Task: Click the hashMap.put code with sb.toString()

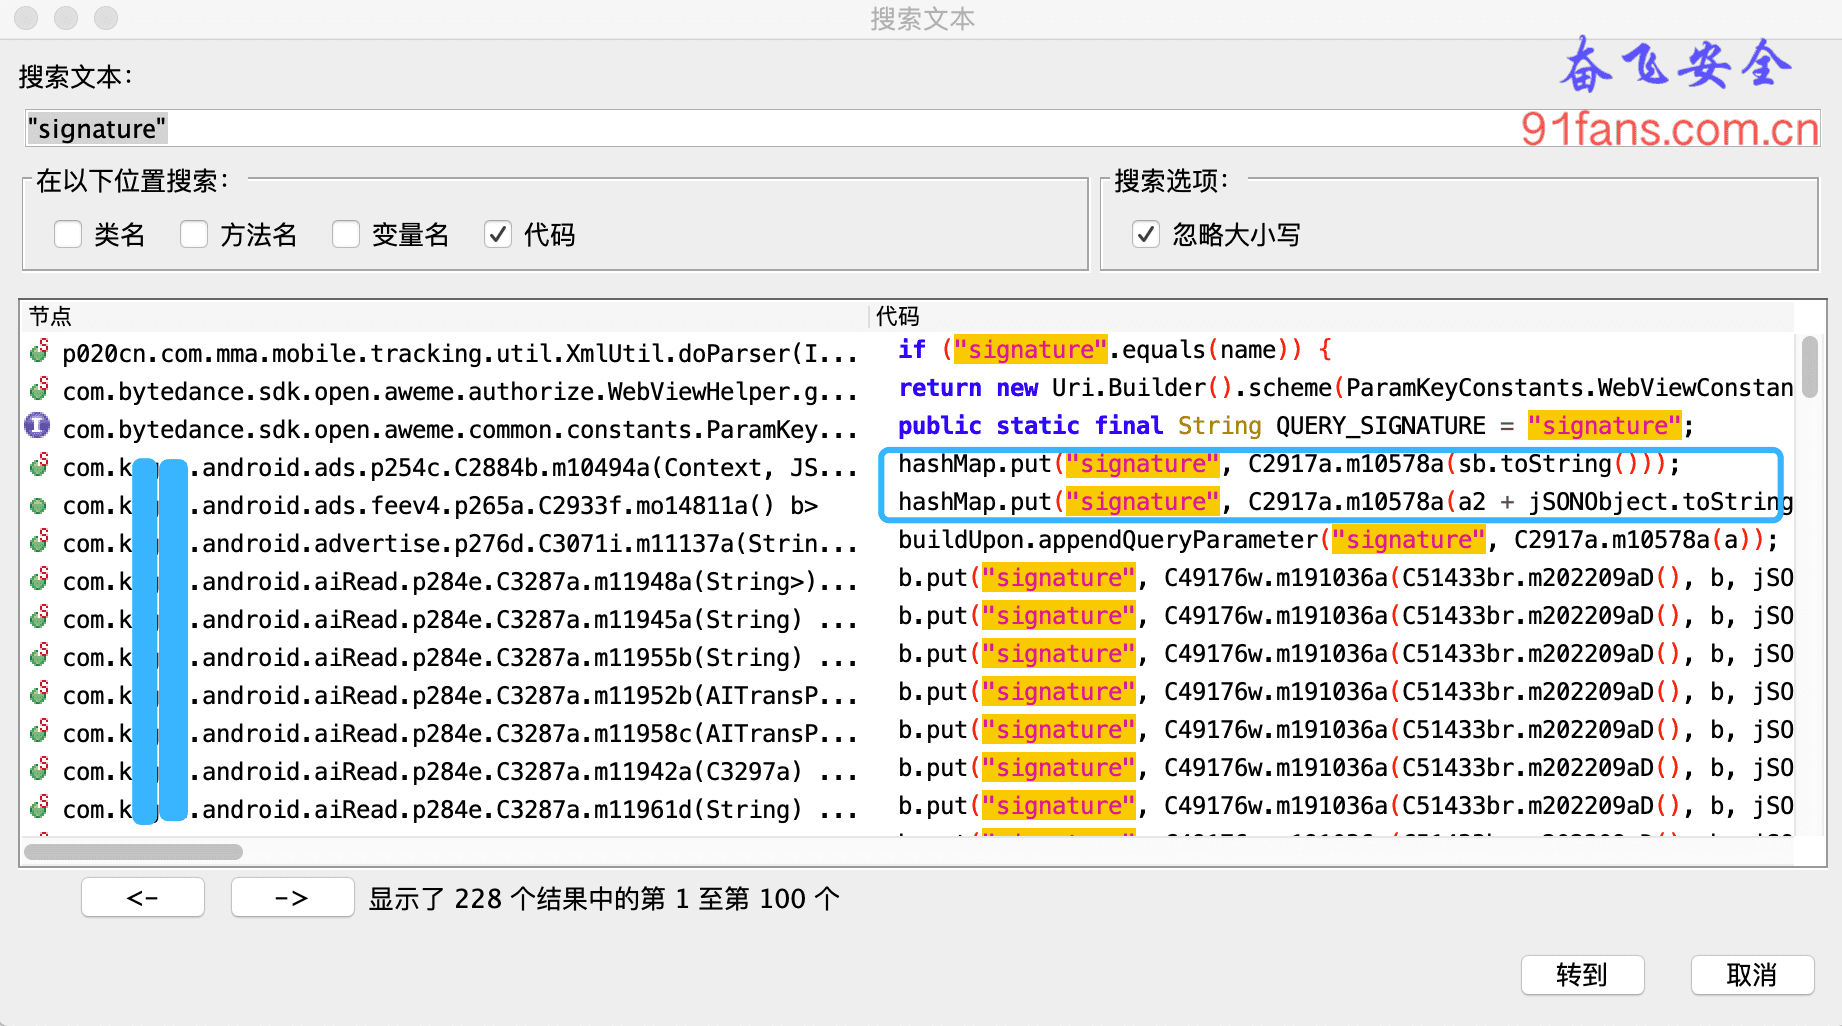Action: (x=1289, y=464)
